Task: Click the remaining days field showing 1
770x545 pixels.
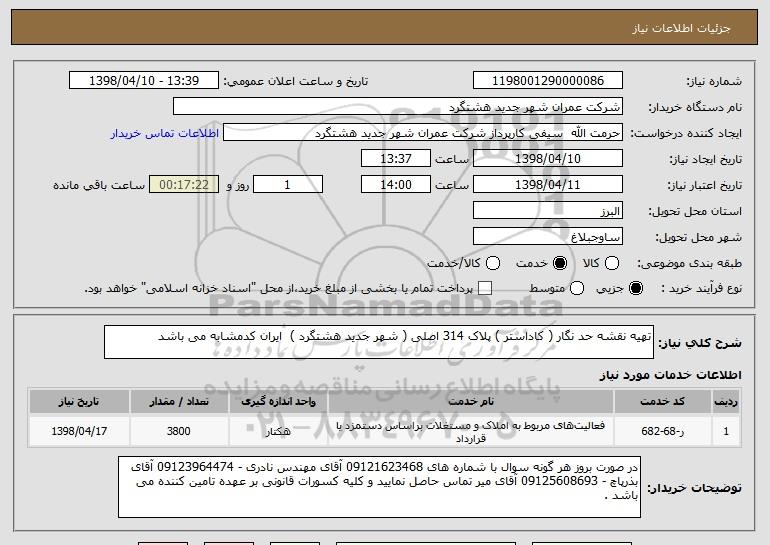Action: 288,185
